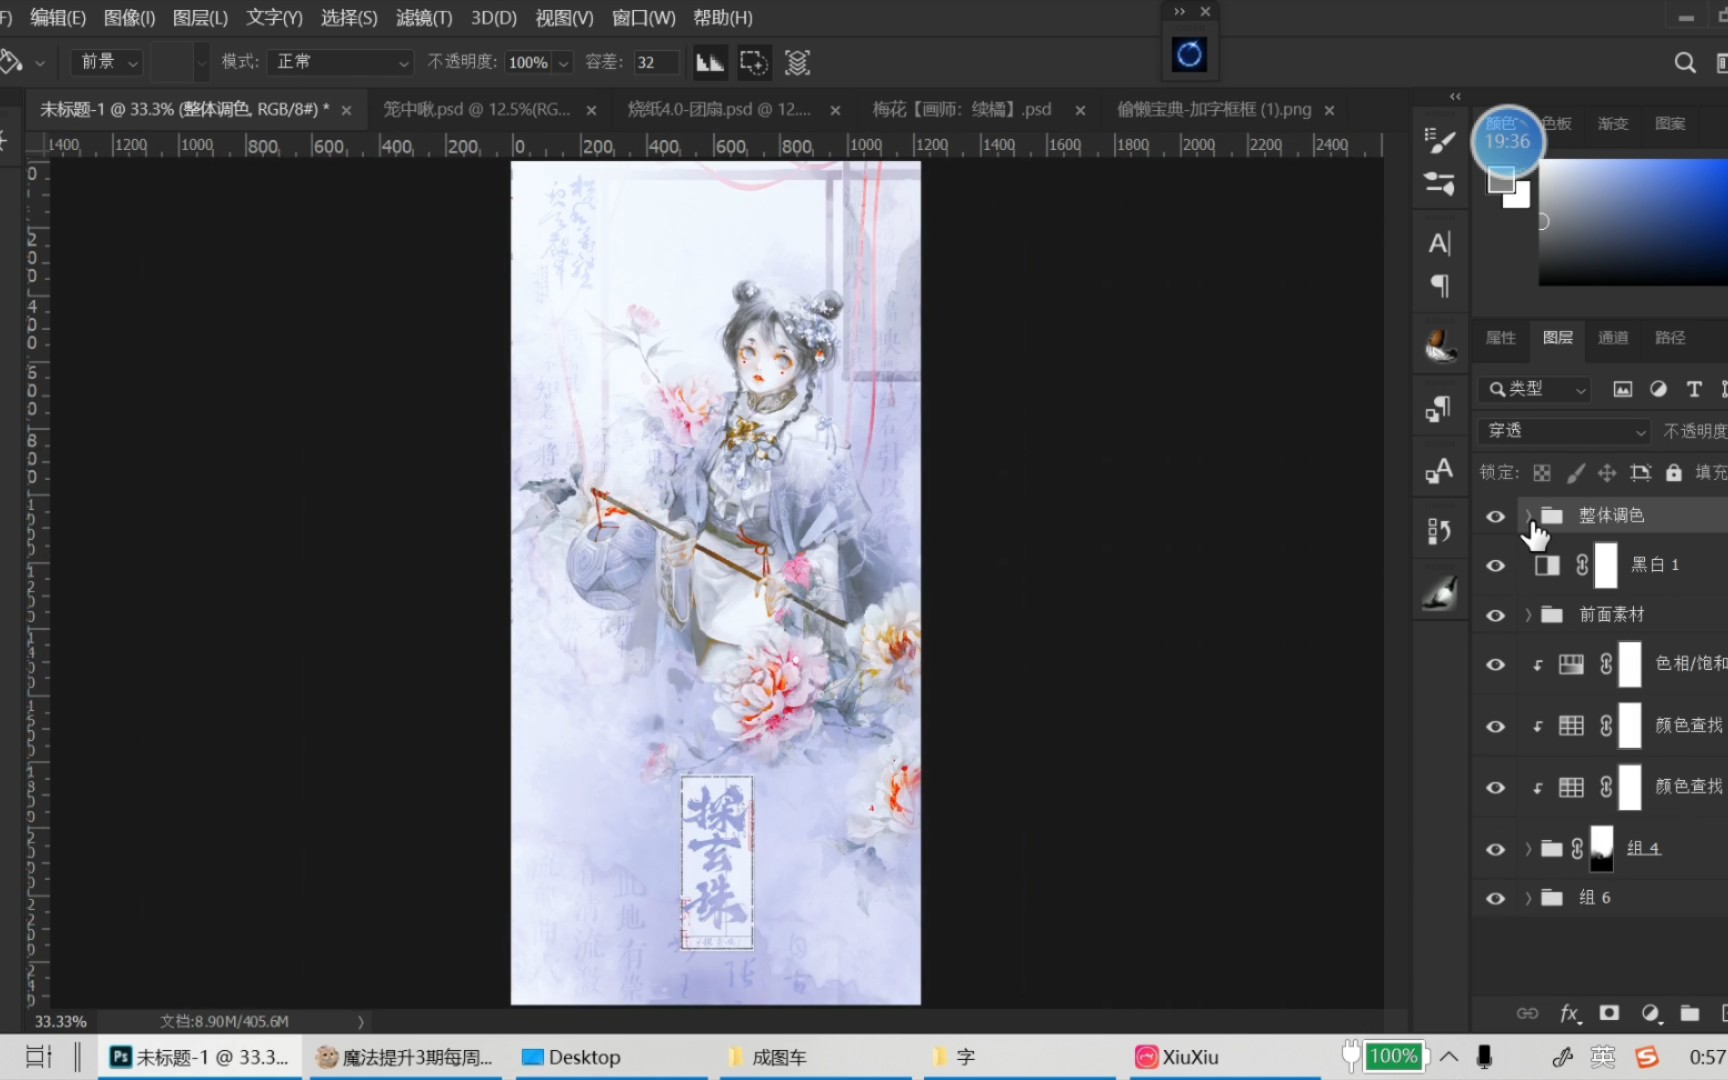Switch to the 渐变 tab
The height and width of the screenshot is (1080, 1728).
(1612, 124)
